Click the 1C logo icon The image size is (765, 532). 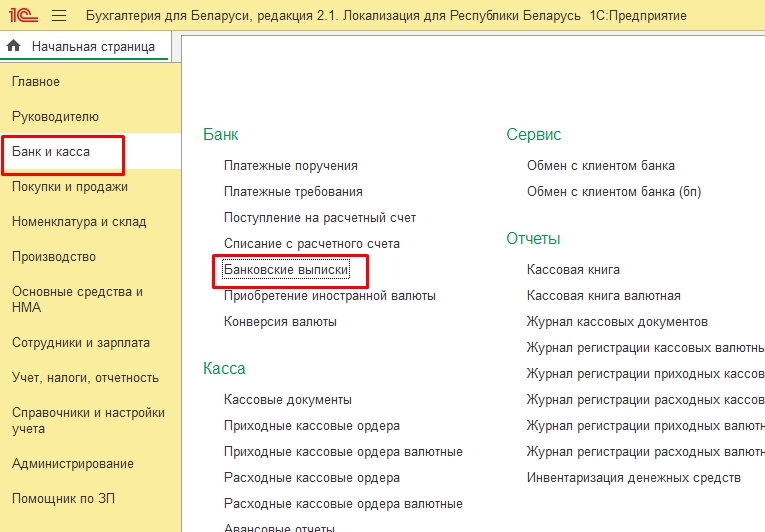tap(23, 16)
